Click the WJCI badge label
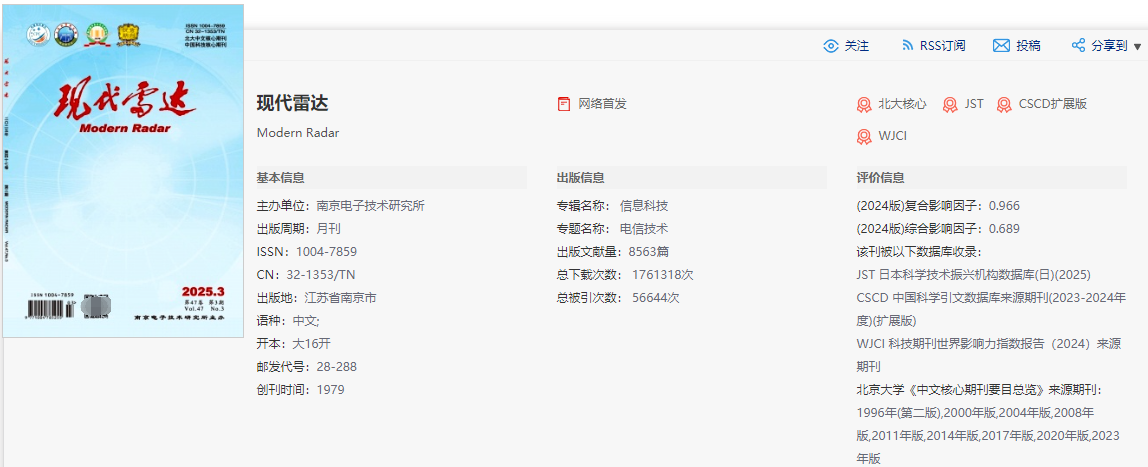Screen dimensions: 1148x467 (892, 136)
